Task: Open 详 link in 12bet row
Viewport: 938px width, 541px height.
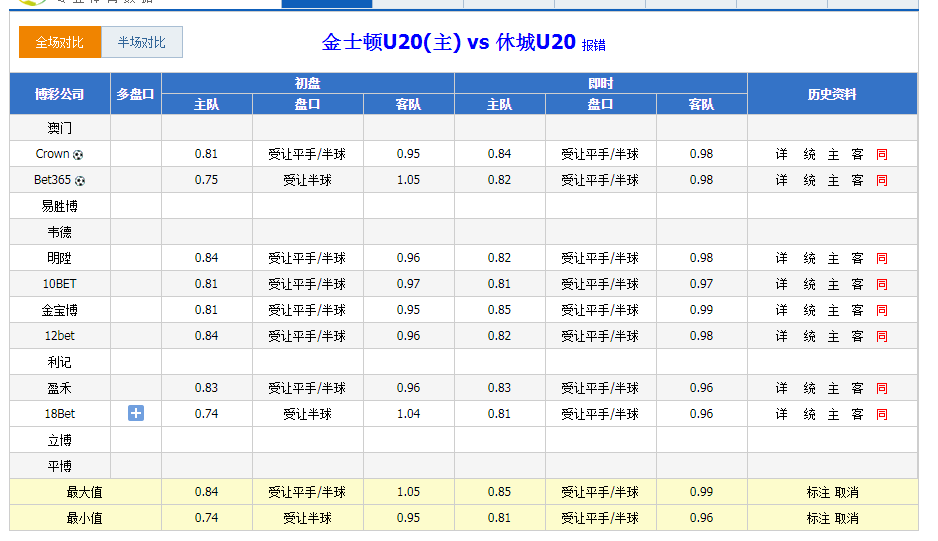Action: (781, 336)
